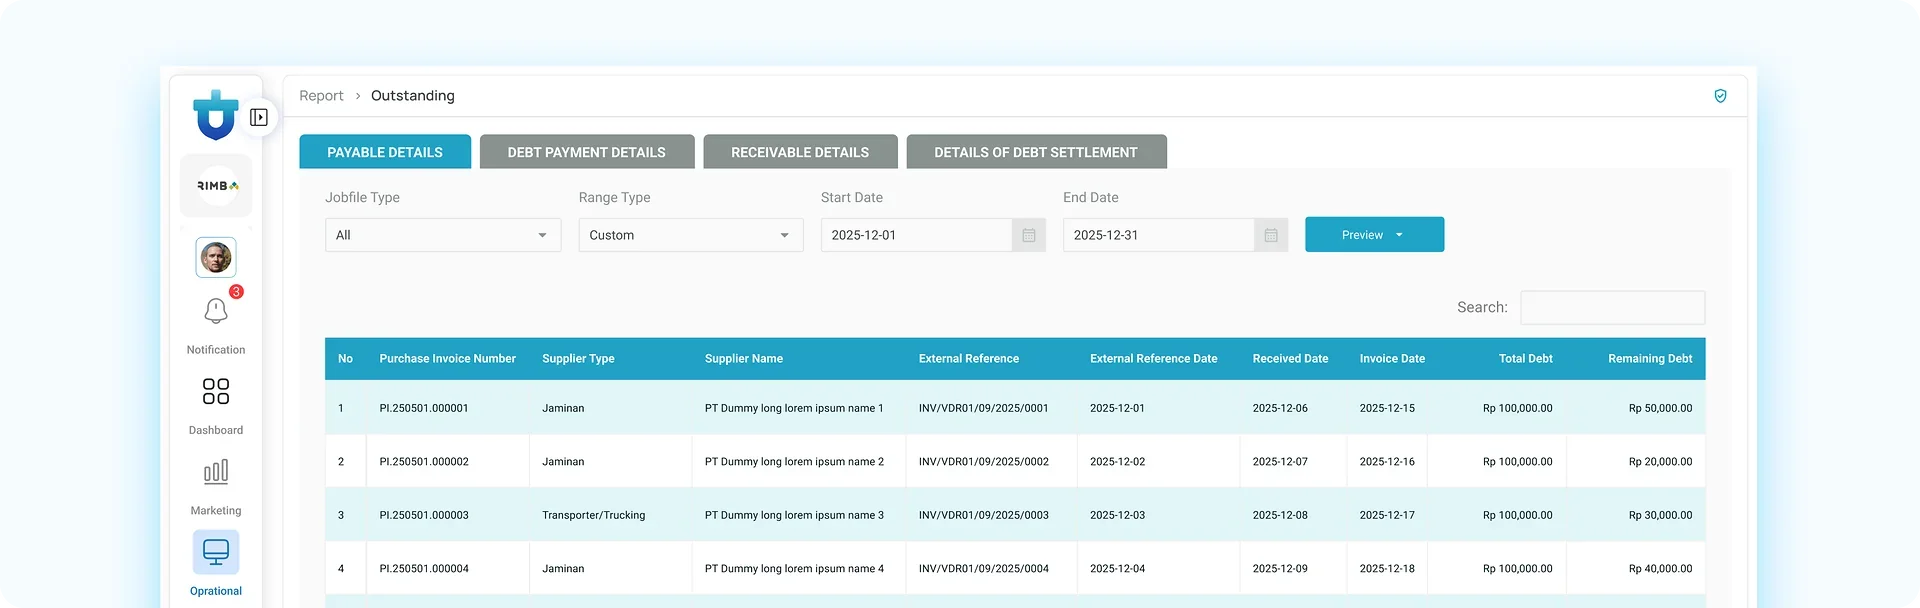This screenshot has width=1920, height=608.
Task: Click received date 2025-12-08
Action: (x=1280, y=515)
